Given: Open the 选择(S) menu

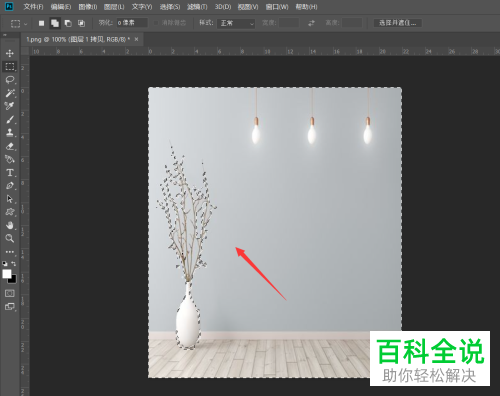Looking at the screenshot, I should pos(170,7).
